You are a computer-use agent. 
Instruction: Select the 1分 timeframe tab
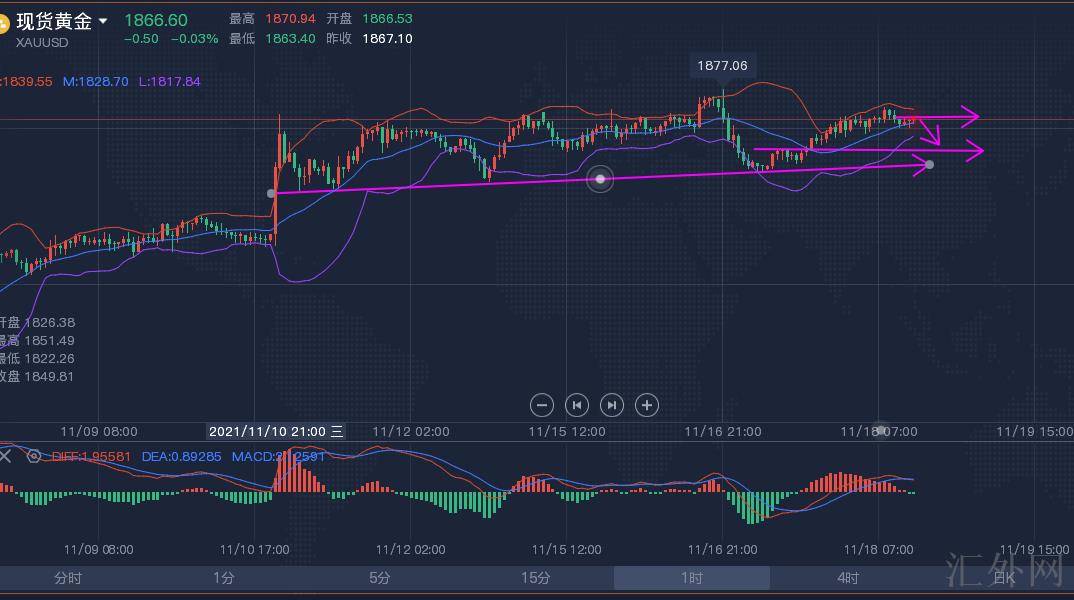tap(224, 578)
